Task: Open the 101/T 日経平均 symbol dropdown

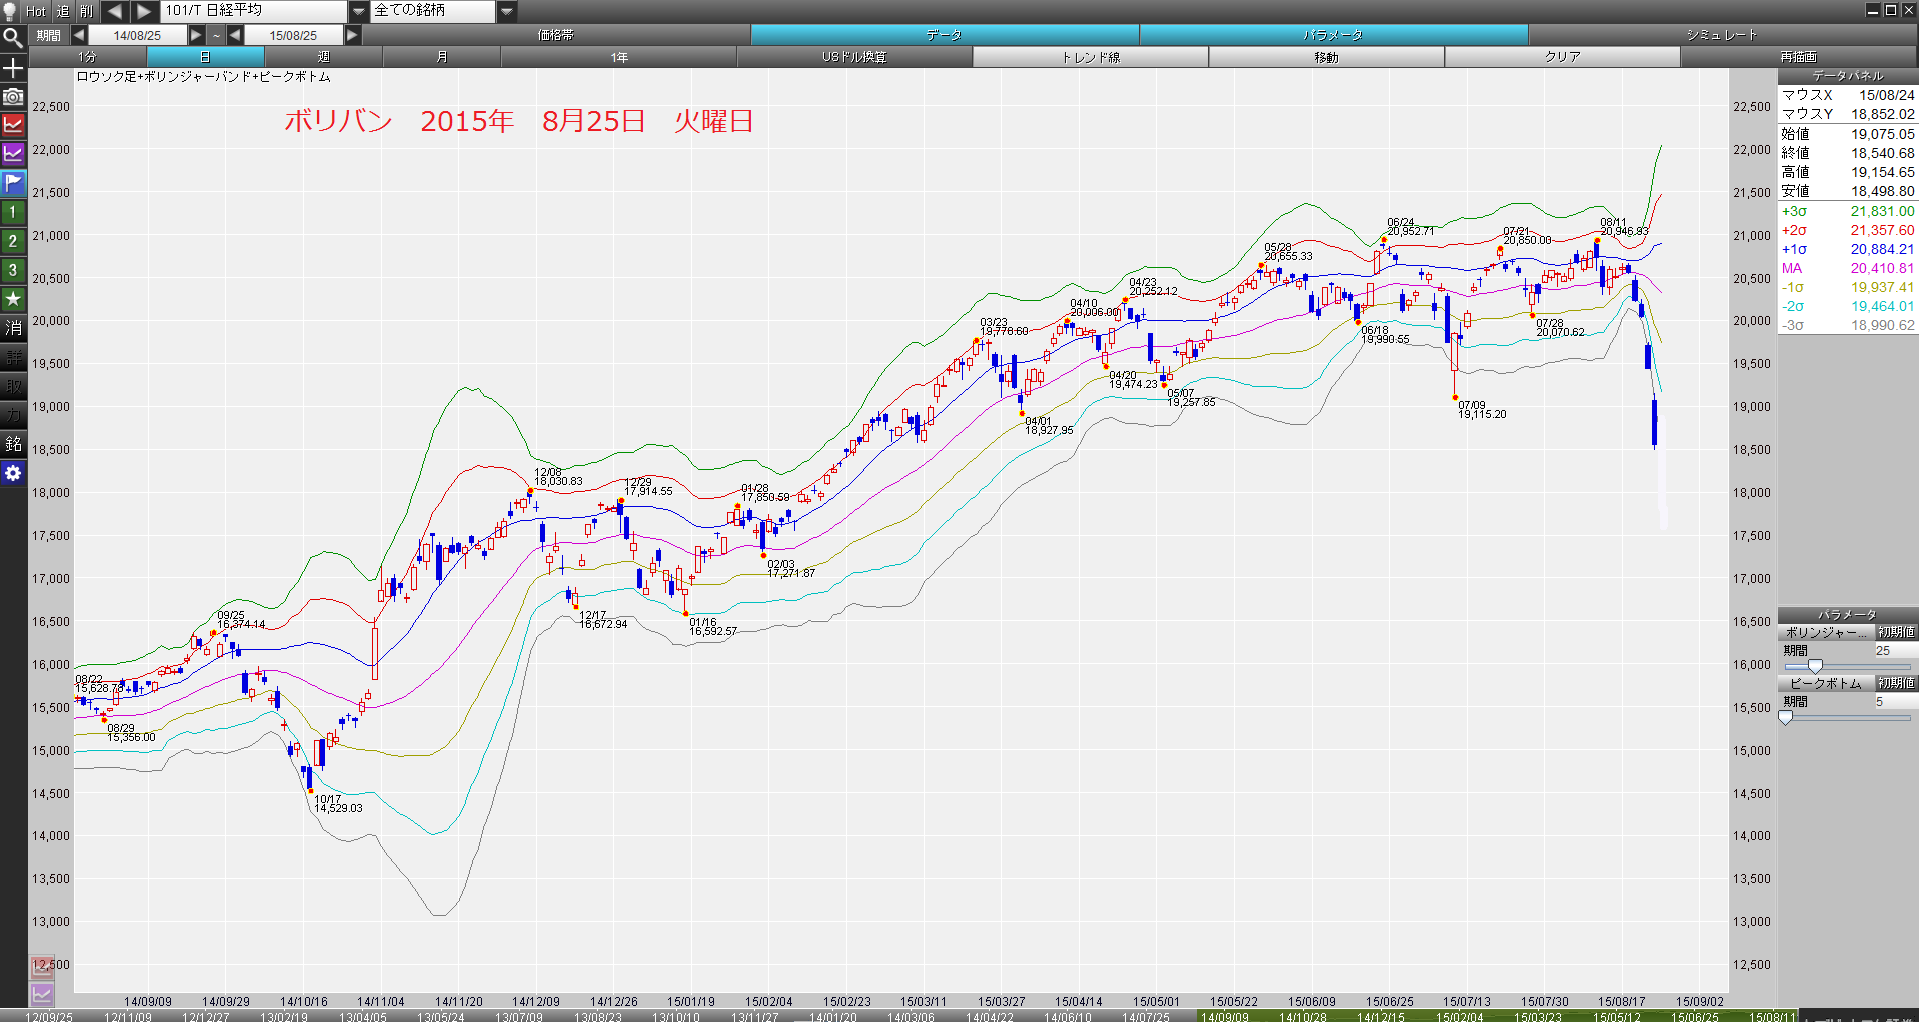Action: (x=359, y=11)
